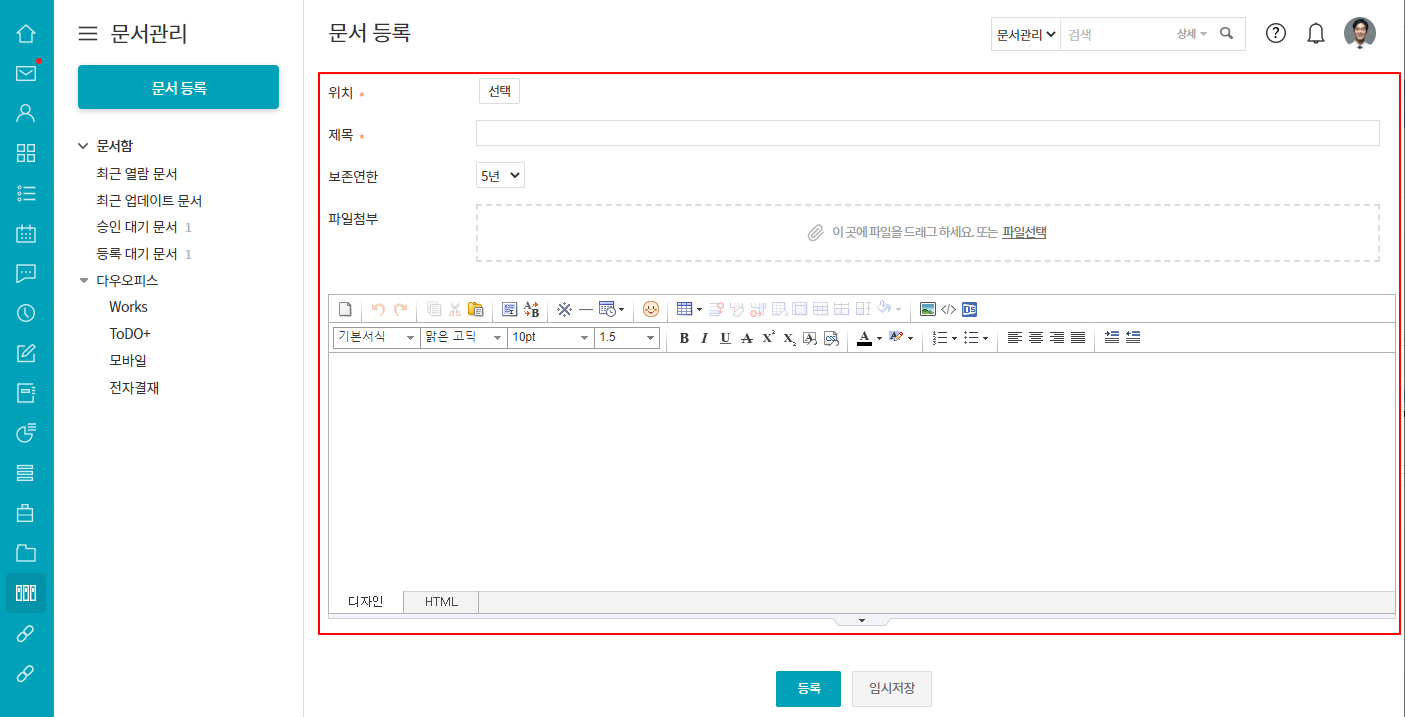
Task: Open the 10pt font size dropdown
Action: click(x=550, y=338)
